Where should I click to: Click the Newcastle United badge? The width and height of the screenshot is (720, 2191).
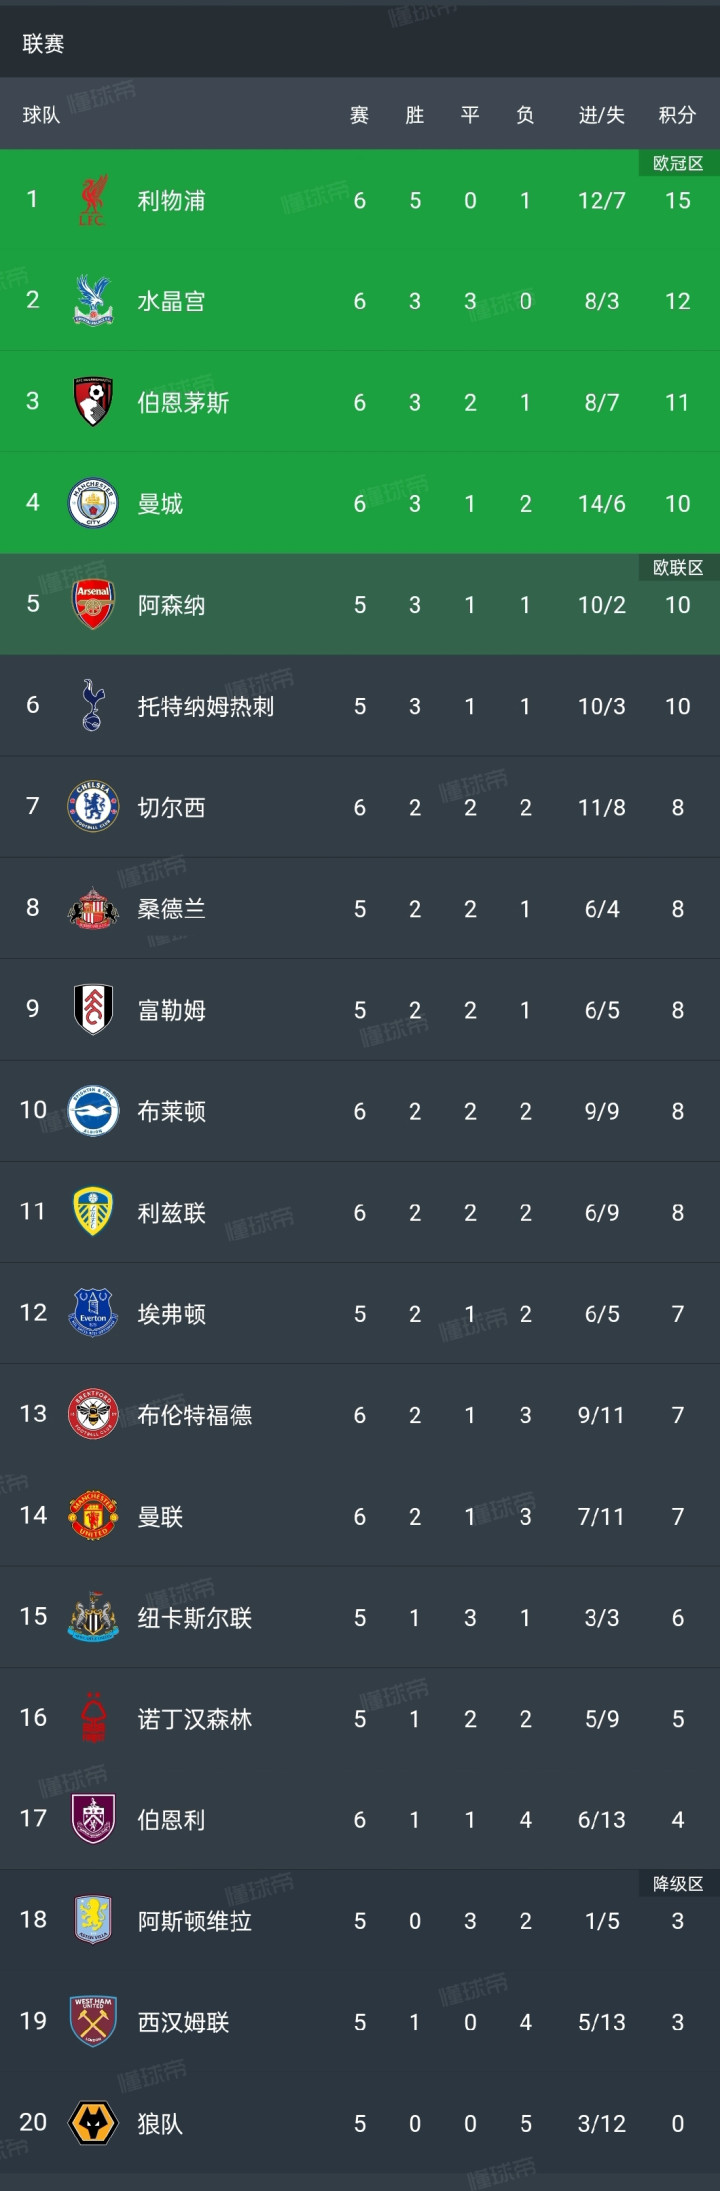(x=93, y=1617)
